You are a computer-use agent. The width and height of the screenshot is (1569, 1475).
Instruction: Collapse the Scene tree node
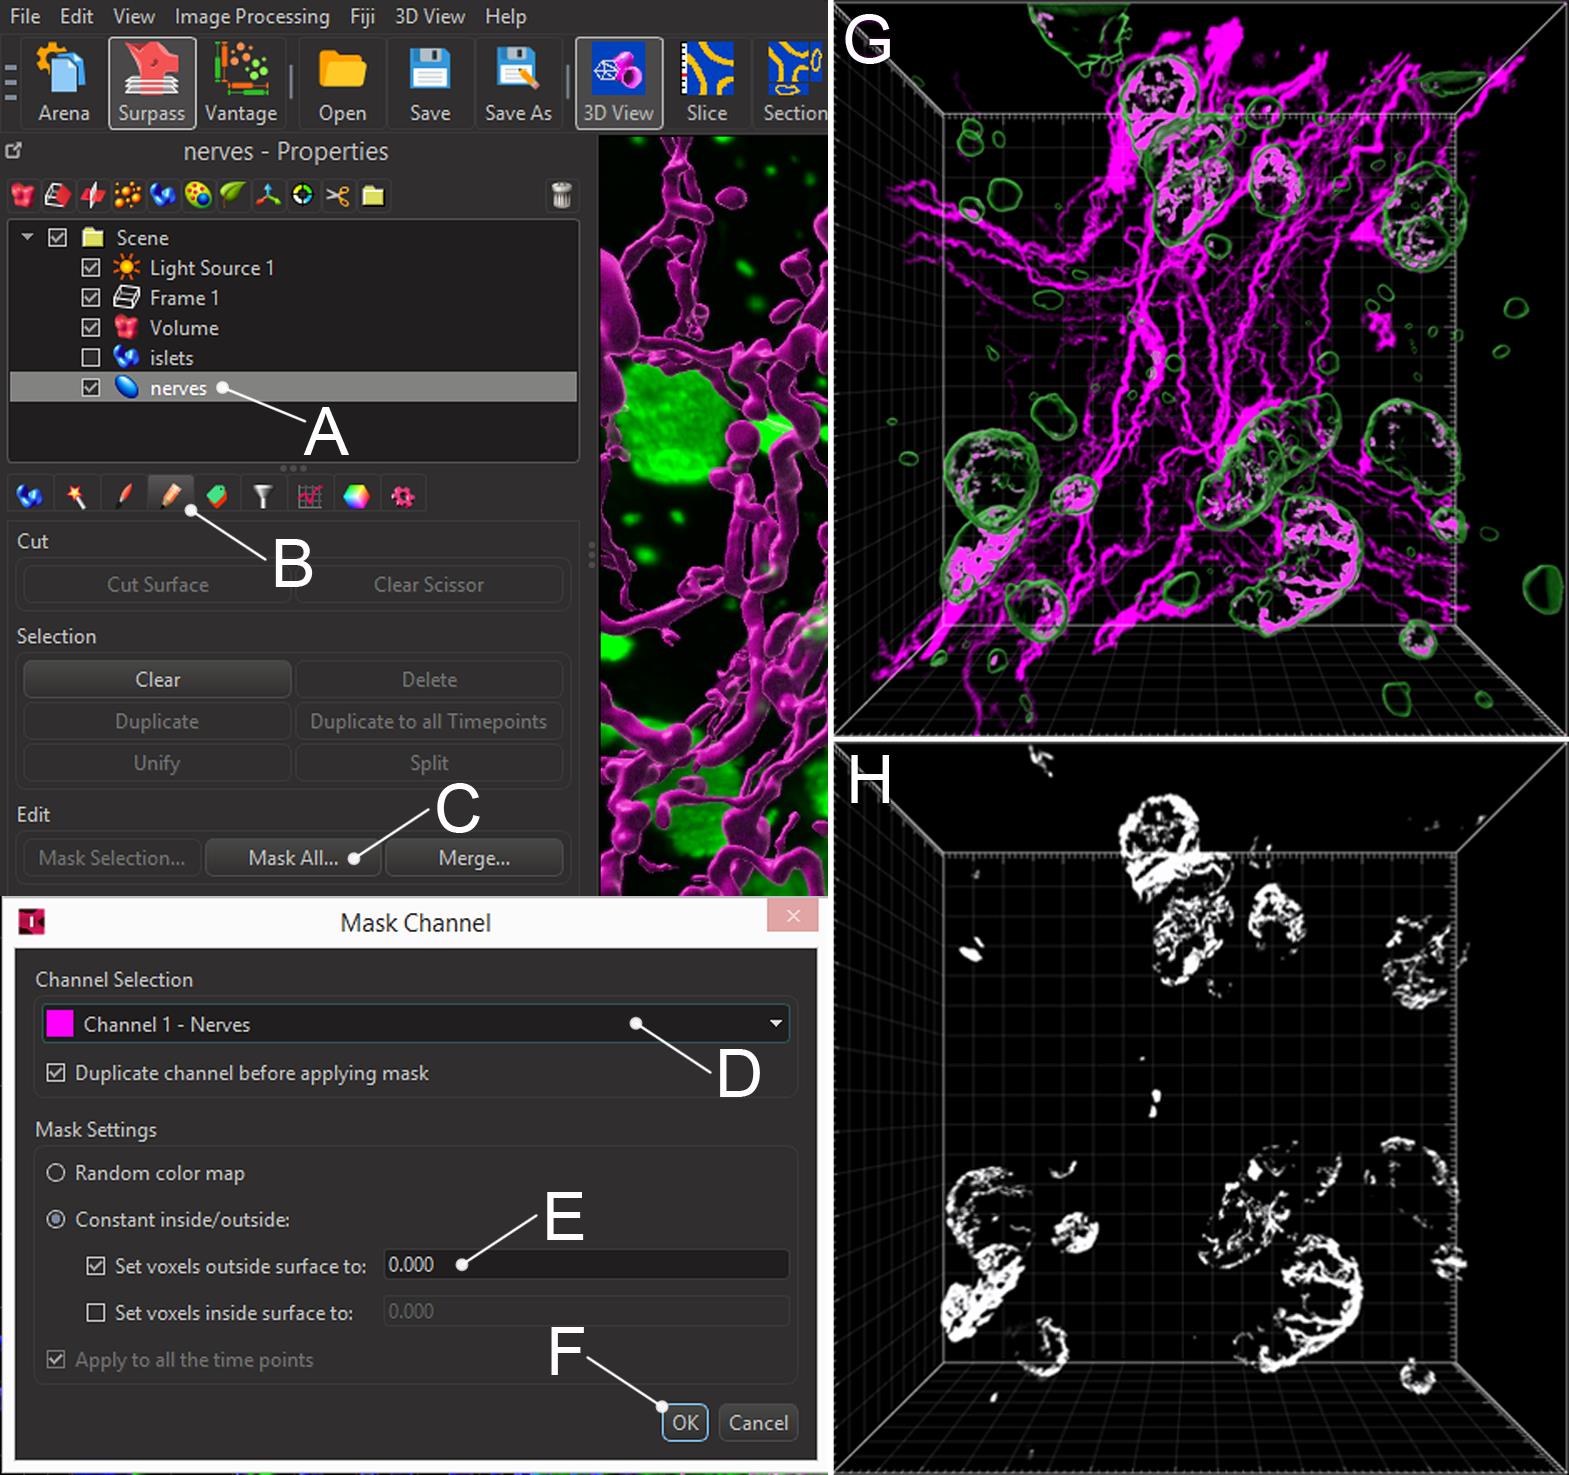[x=28, y=238]
